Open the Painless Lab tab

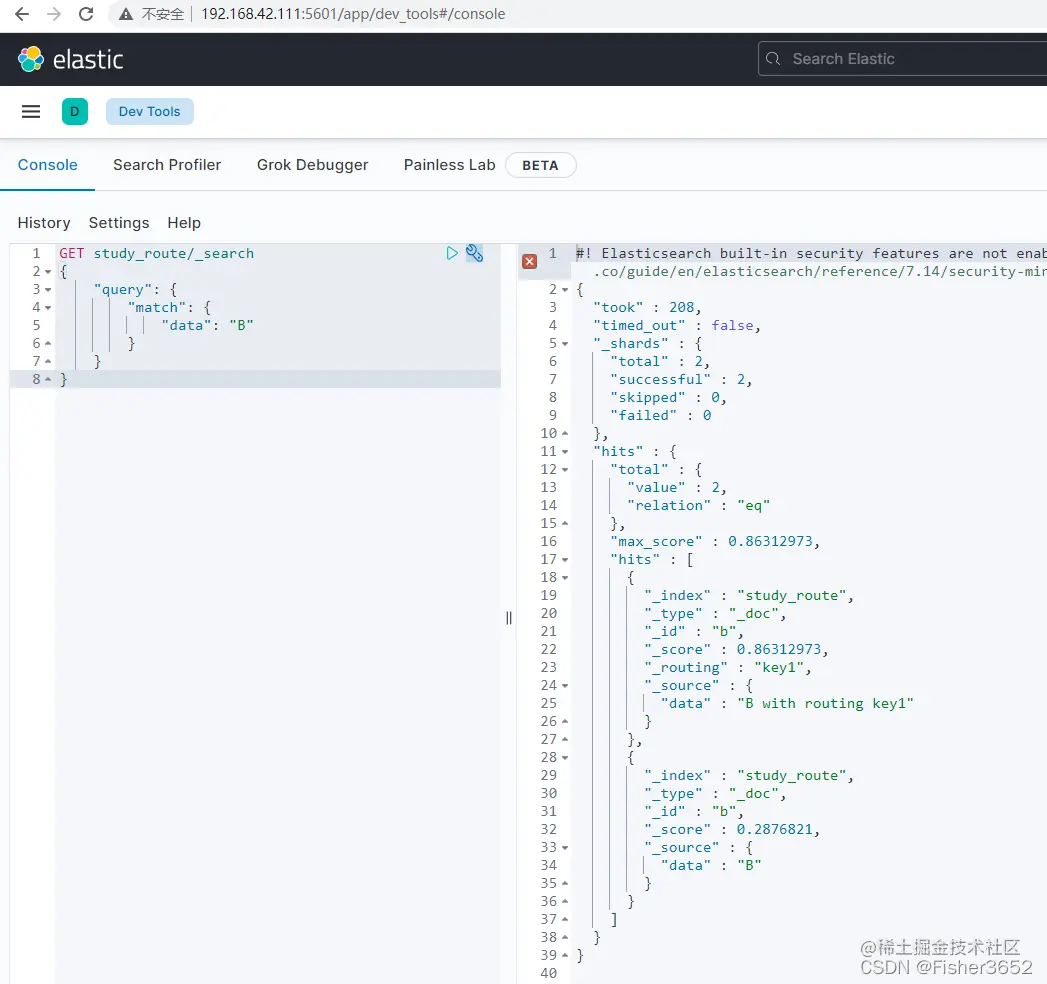point(449,165)
